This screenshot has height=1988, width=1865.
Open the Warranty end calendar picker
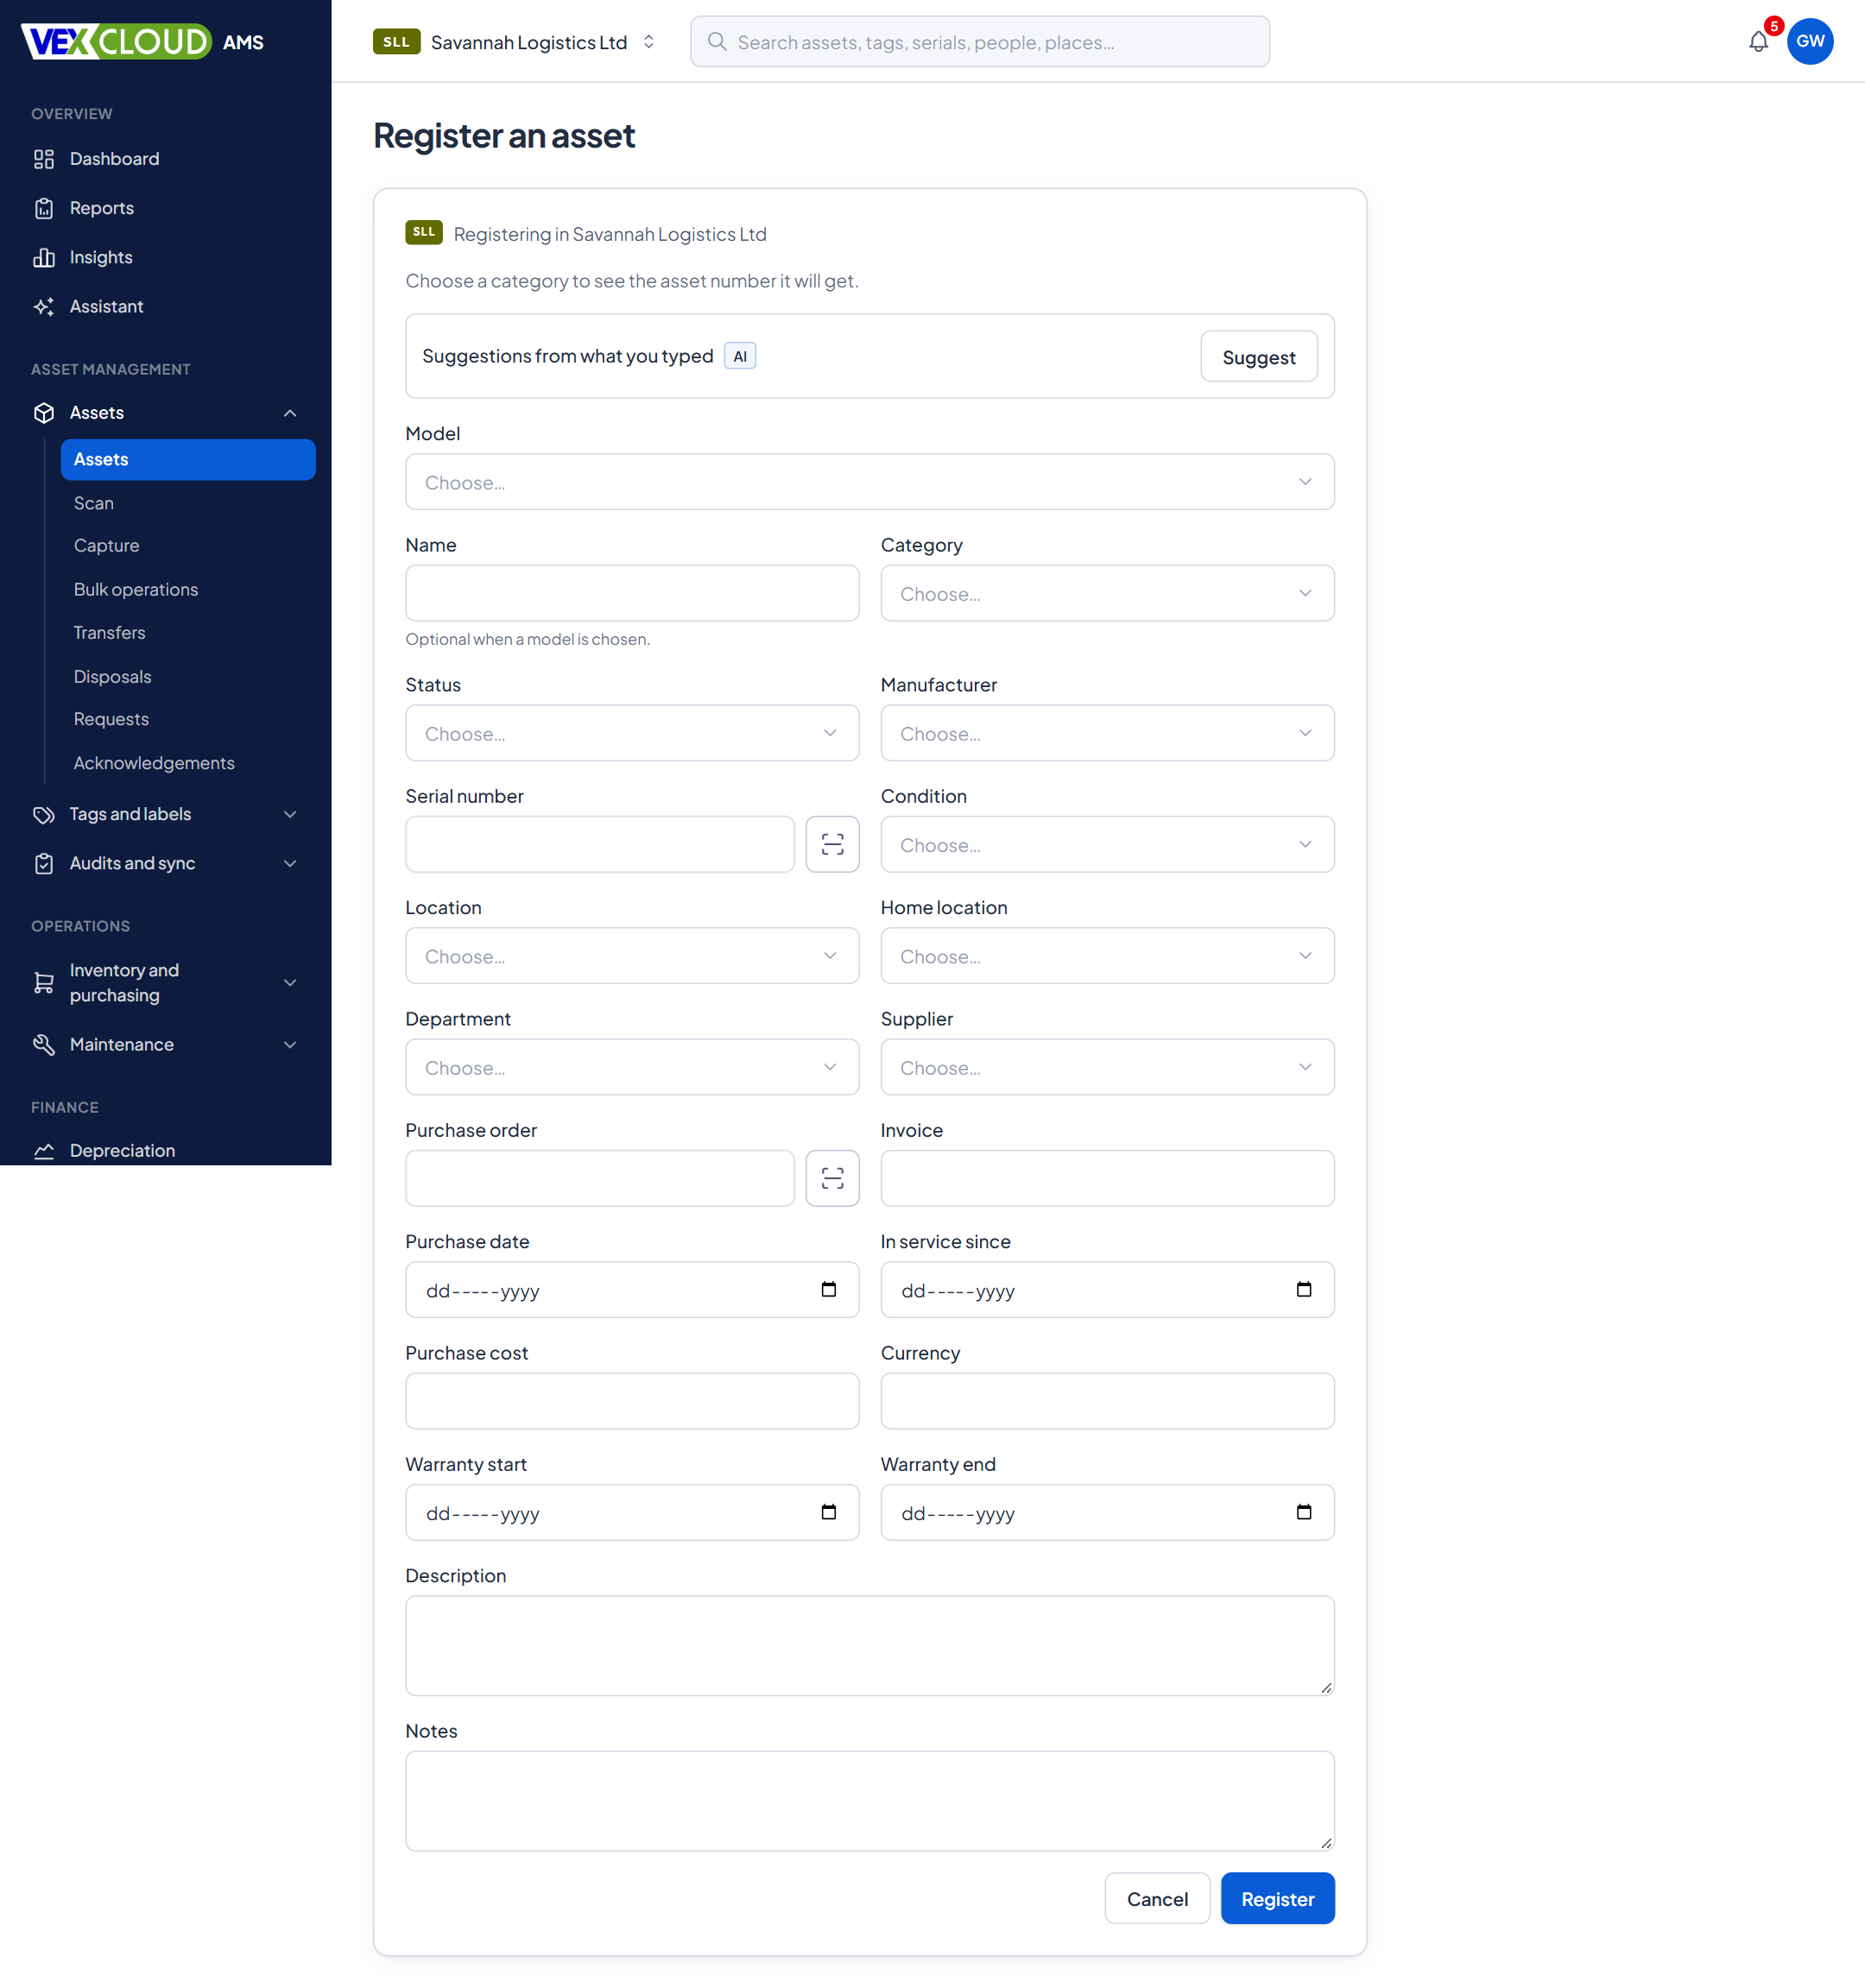pos(1303,1512)
